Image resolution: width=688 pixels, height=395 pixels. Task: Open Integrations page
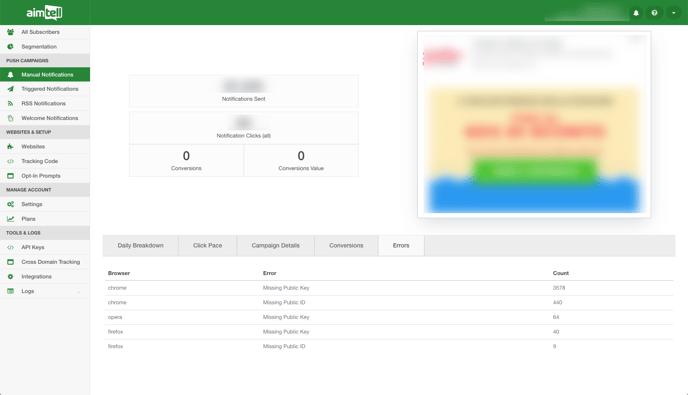point(45,276)
